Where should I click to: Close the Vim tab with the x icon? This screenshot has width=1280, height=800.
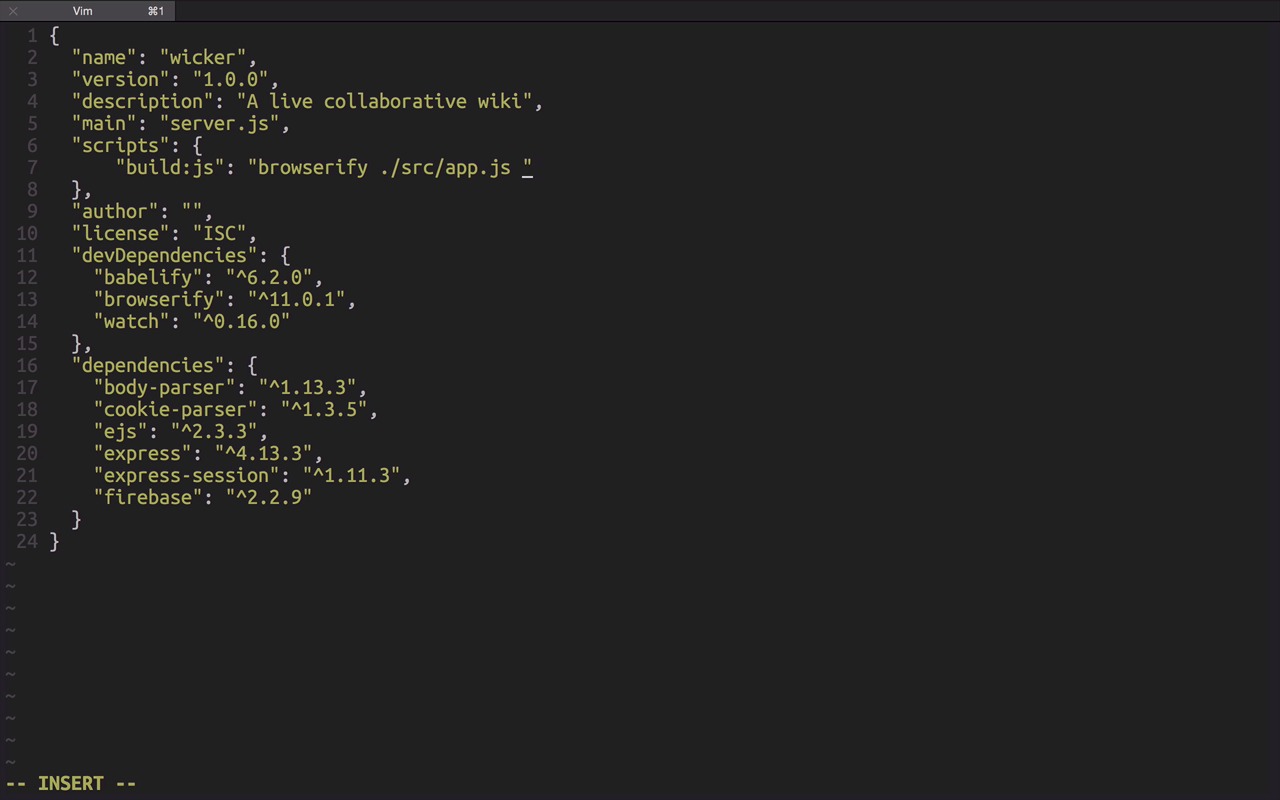coord(13,11)
